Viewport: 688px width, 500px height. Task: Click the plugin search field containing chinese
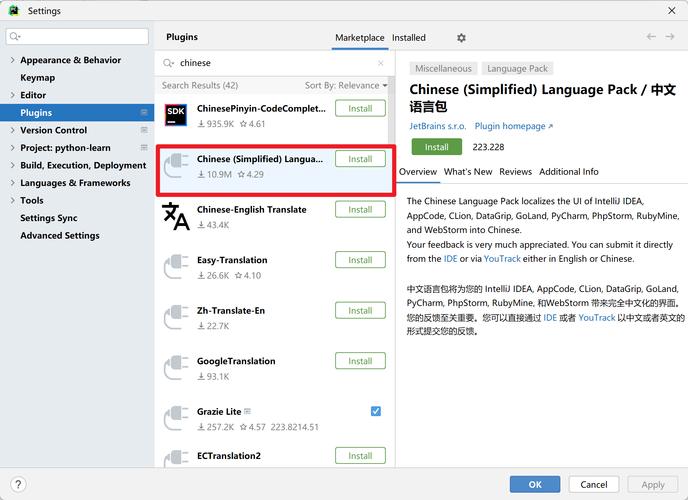pyautogui.click(x=275, y=63)
